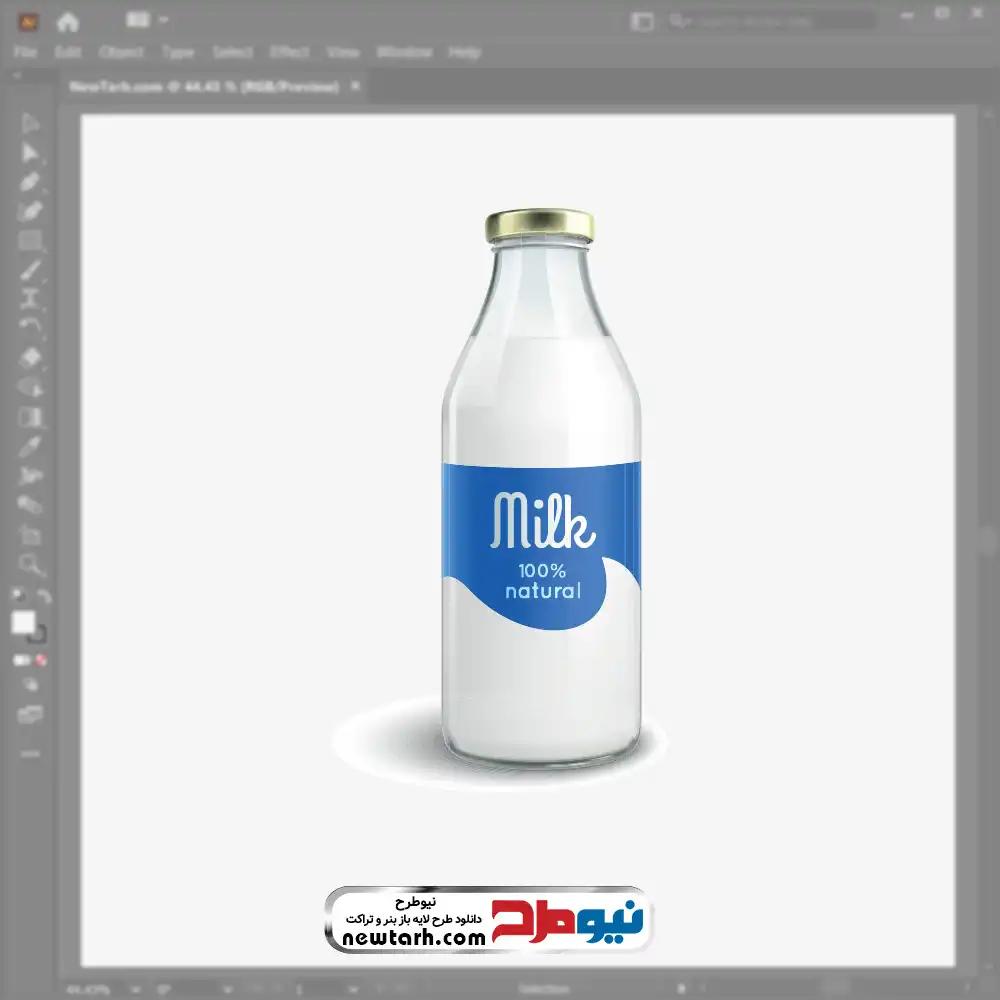This screenshot has height=1000, width=1000.
Task: Select the Selection tool arrow
Action: 30,124
